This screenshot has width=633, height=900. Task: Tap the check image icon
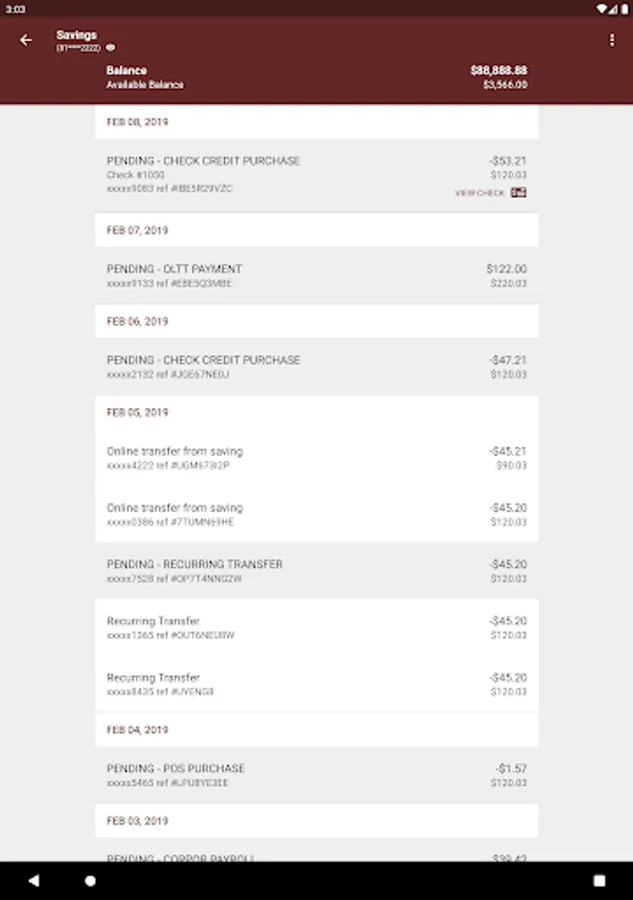518,193
